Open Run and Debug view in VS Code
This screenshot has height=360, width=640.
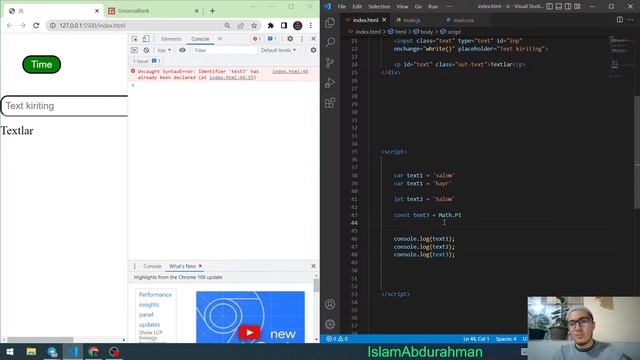coord(330,82)
